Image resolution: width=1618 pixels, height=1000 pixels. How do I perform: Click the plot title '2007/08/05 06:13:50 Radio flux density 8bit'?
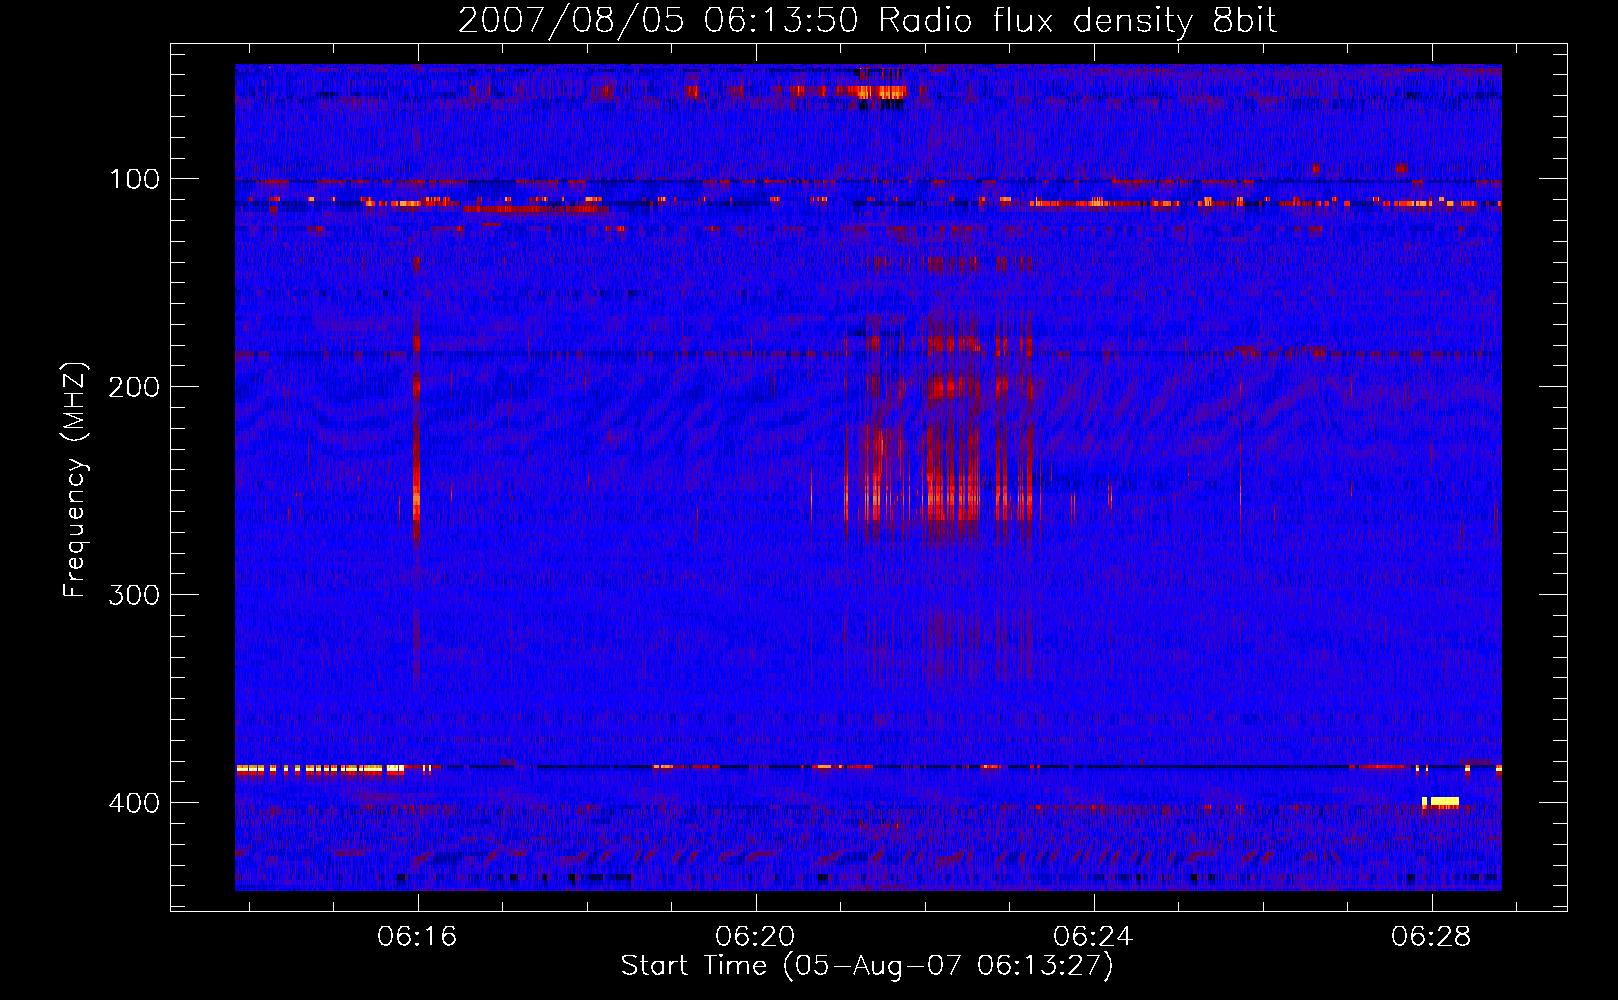[867, 20]
